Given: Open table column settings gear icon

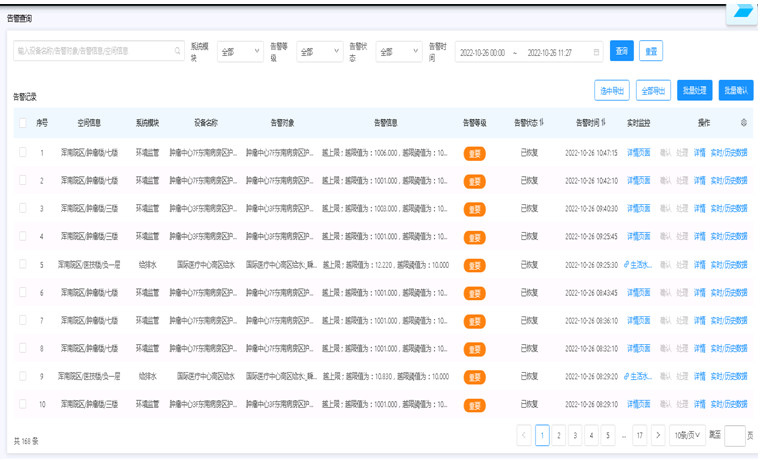Looking at the screenshot, I should coord(744,123).
